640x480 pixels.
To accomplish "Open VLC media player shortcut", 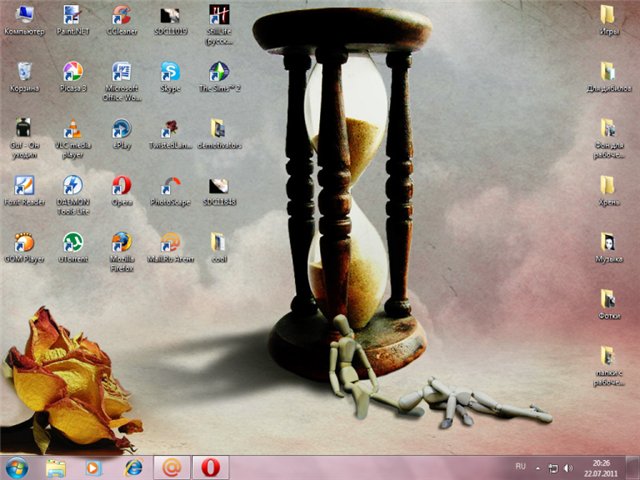I will point(72,130).
